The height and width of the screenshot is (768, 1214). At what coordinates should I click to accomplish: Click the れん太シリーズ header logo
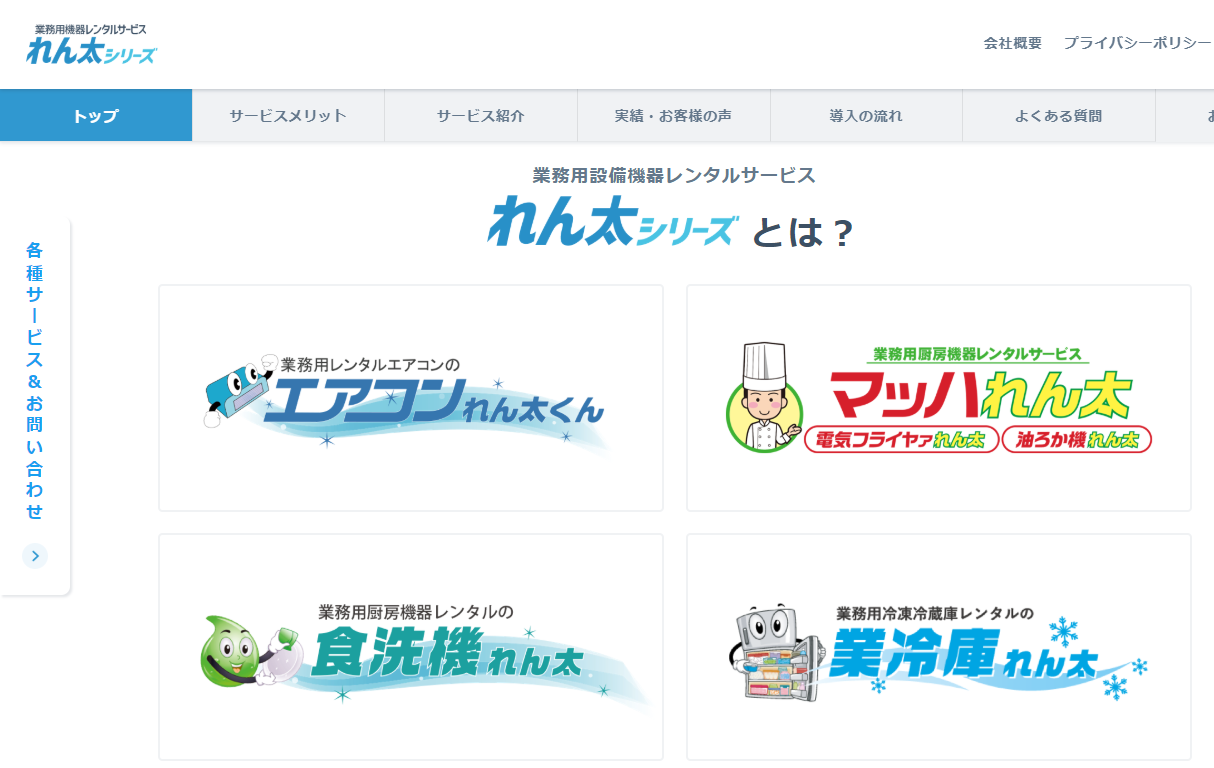click(91, 44)
